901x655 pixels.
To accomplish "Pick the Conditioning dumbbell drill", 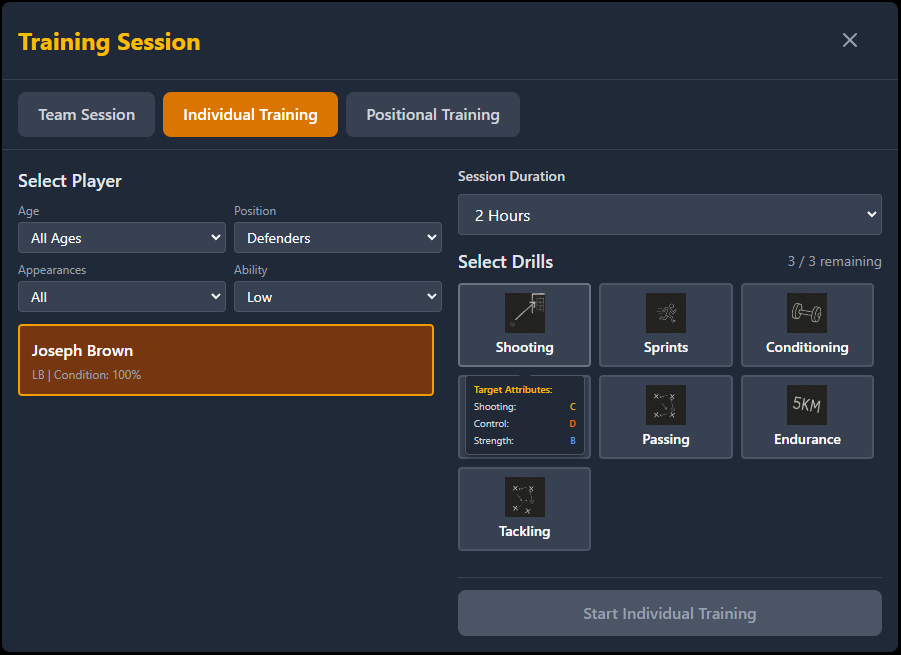I will 807,324.
